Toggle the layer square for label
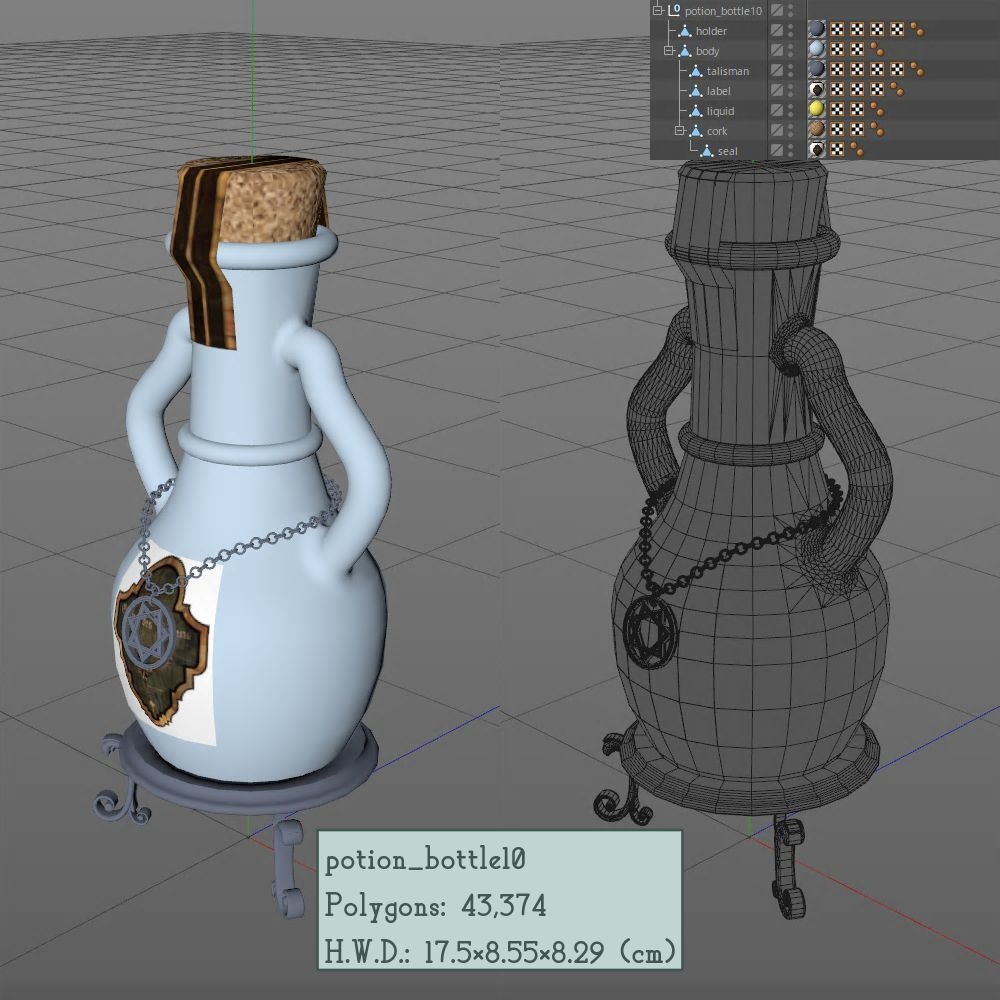Viewport: 1000px width, 1000px height. [x=776, y=90]
